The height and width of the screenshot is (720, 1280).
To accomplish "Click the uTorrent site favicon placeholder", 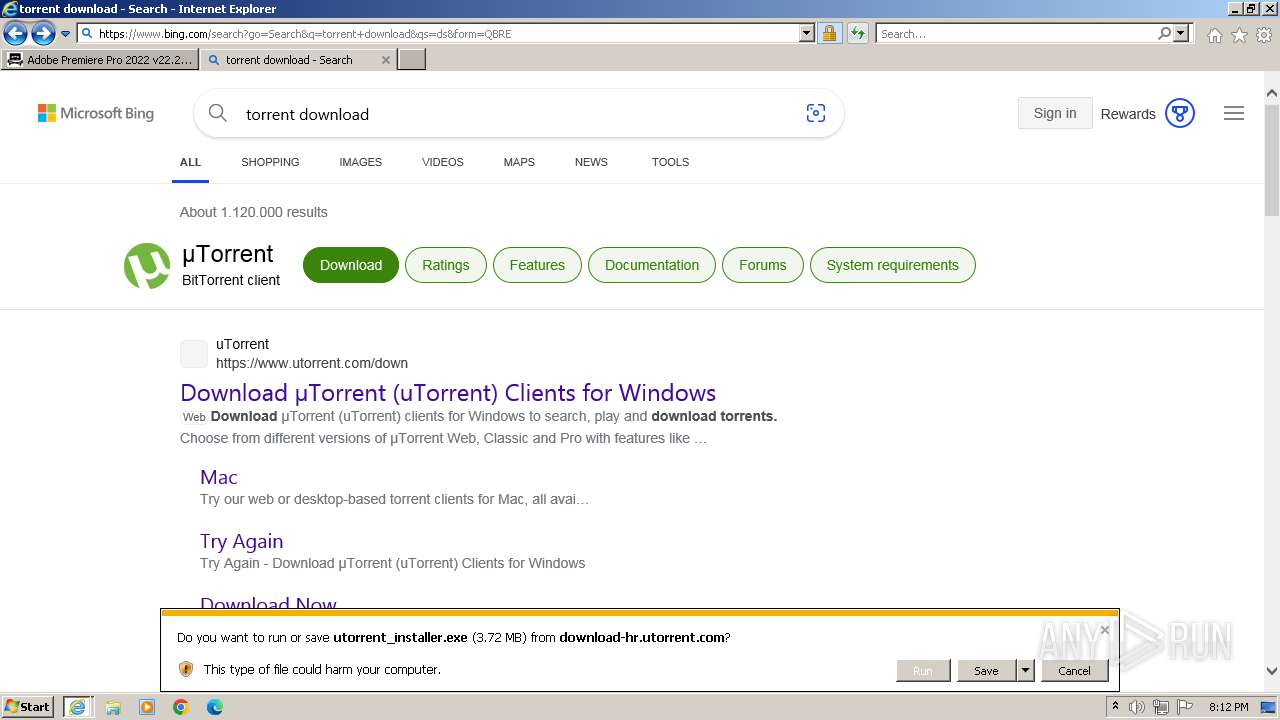I will 194,354.
